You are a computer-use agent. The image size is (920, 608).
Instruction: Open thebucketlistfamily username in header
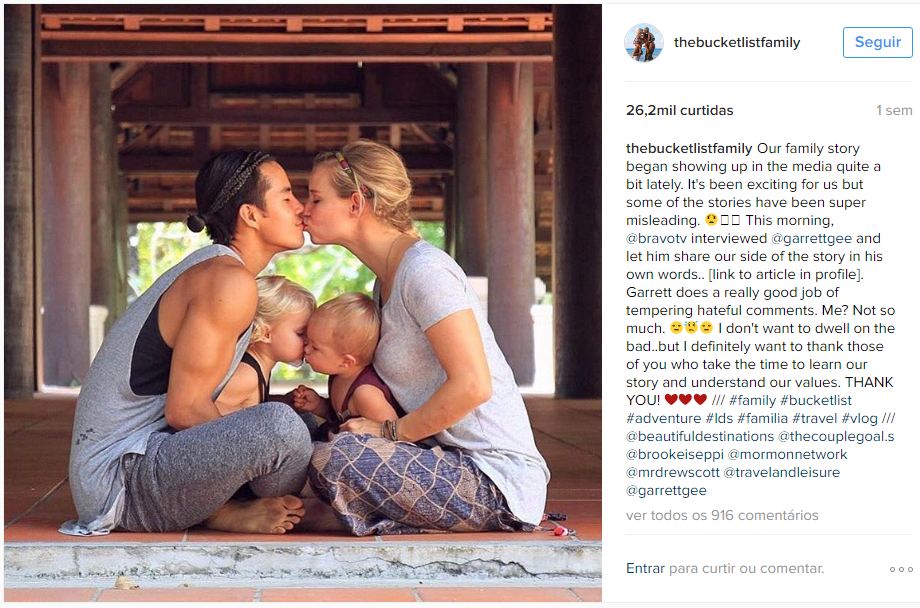point(737,42)
